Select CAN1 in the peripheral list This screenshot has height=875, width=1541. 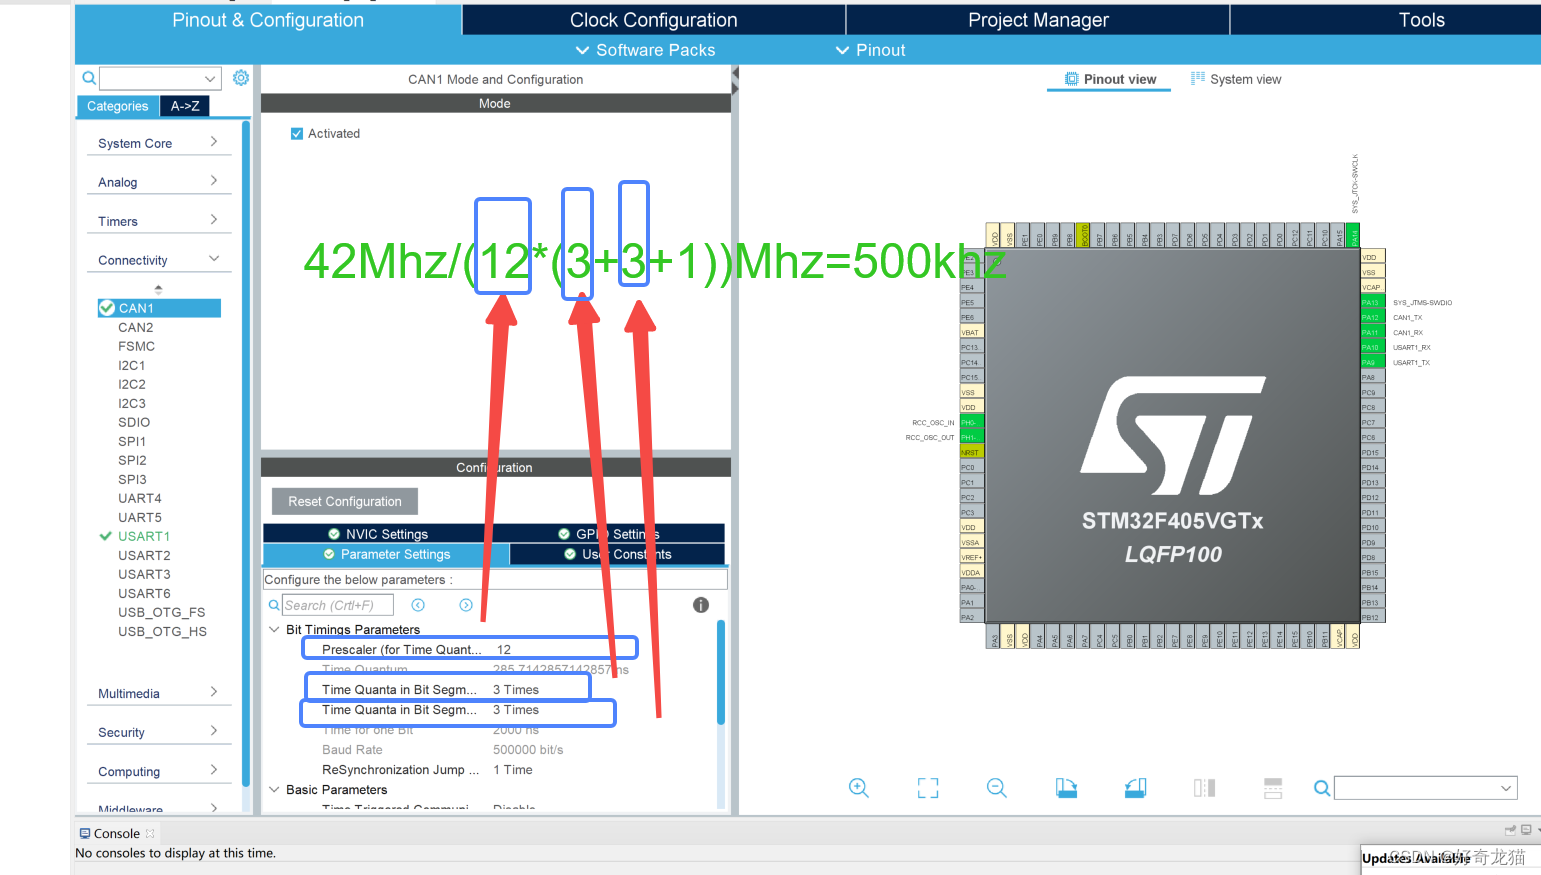coord(159,308)
